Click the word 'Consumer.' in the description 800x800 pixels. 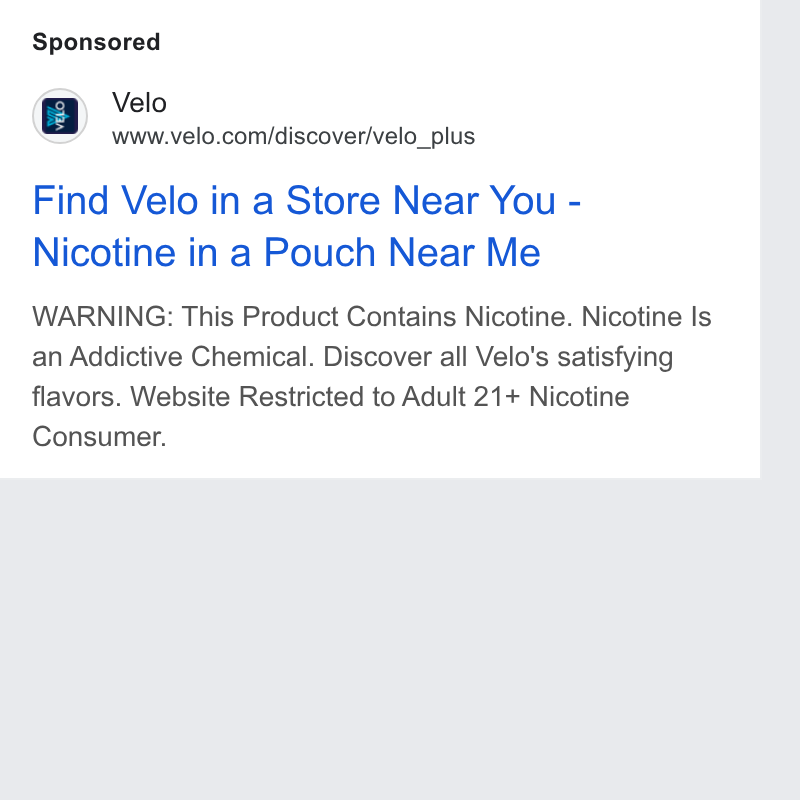99,437
